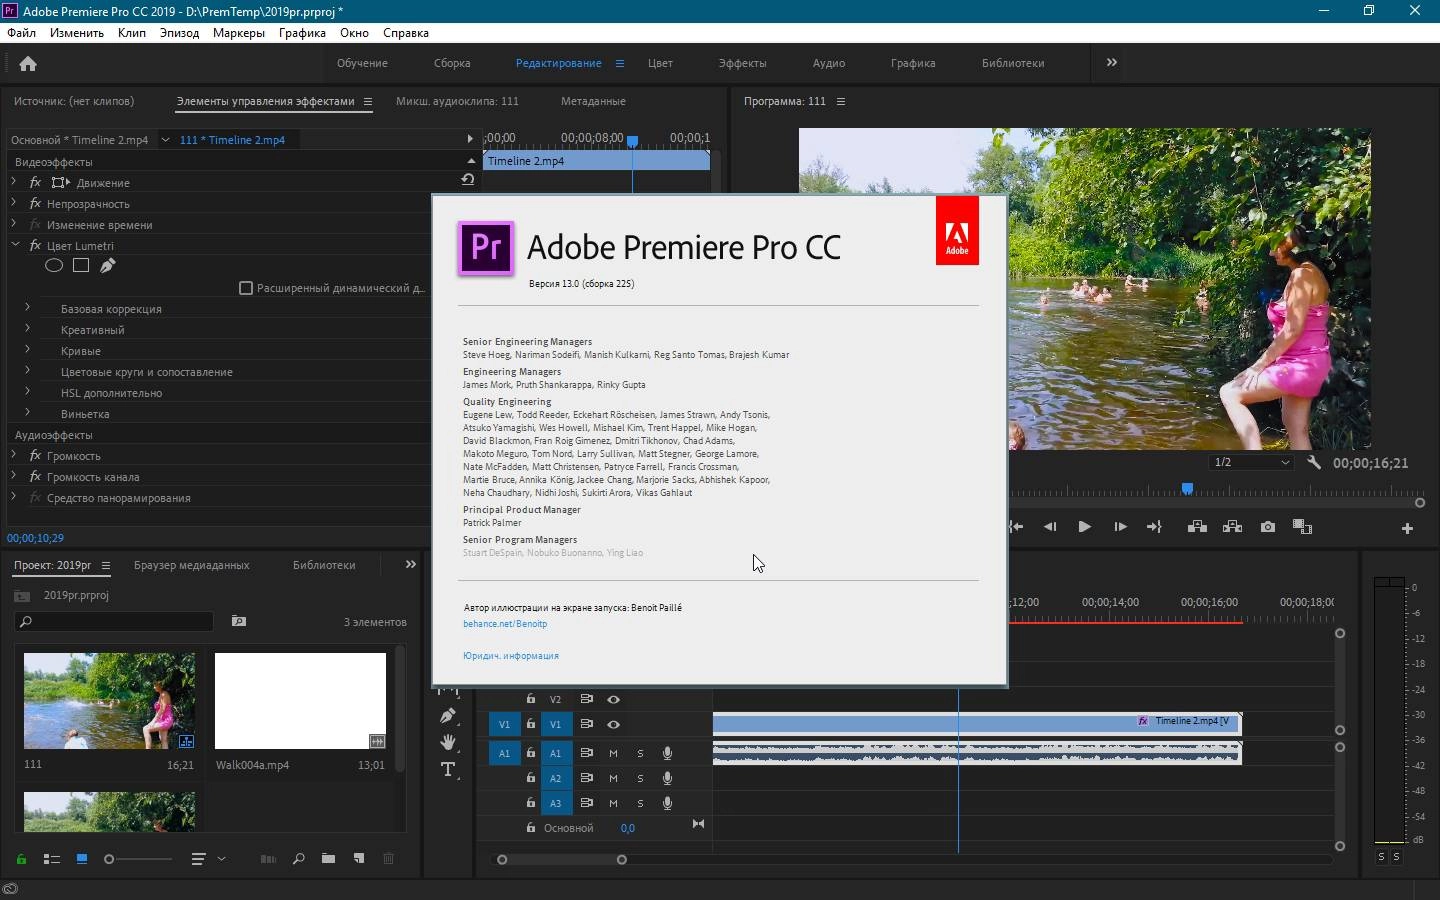Step back one frame in Program monitor

[x=1050, y=527]
